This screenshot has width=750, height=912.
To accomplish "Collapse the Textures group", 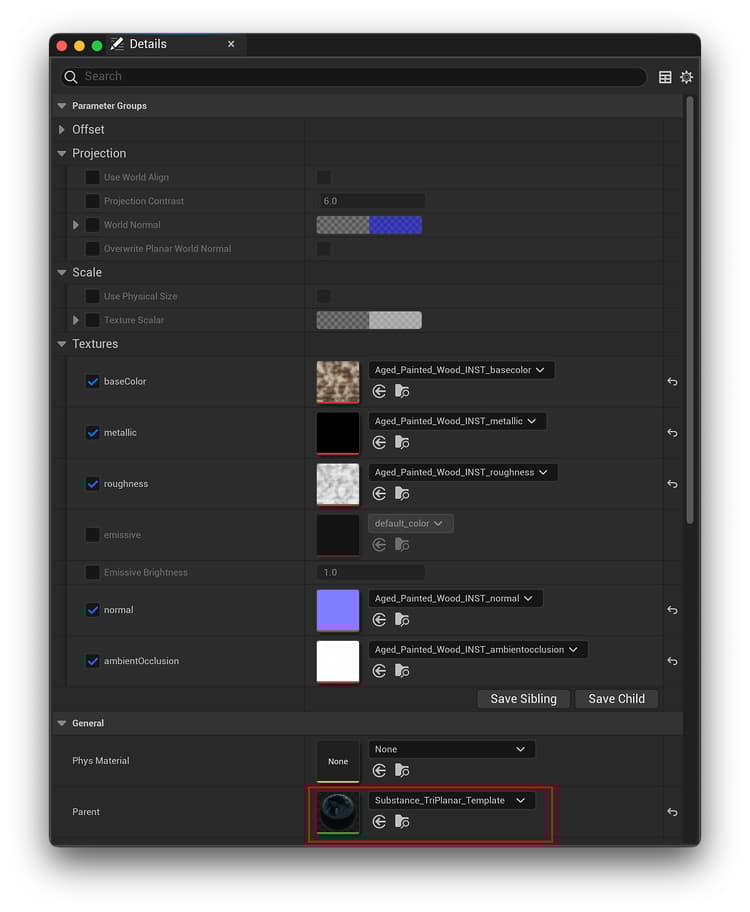I will (62, 344).
